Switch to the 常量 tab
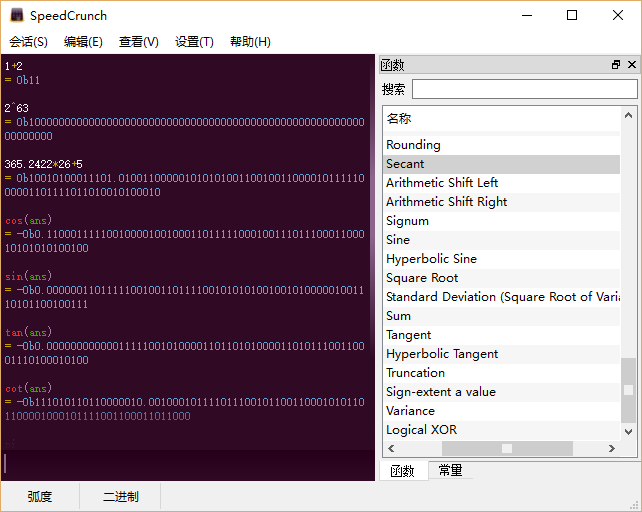The width and height of the screenshot is (642, 512). [x=450, y=471]
